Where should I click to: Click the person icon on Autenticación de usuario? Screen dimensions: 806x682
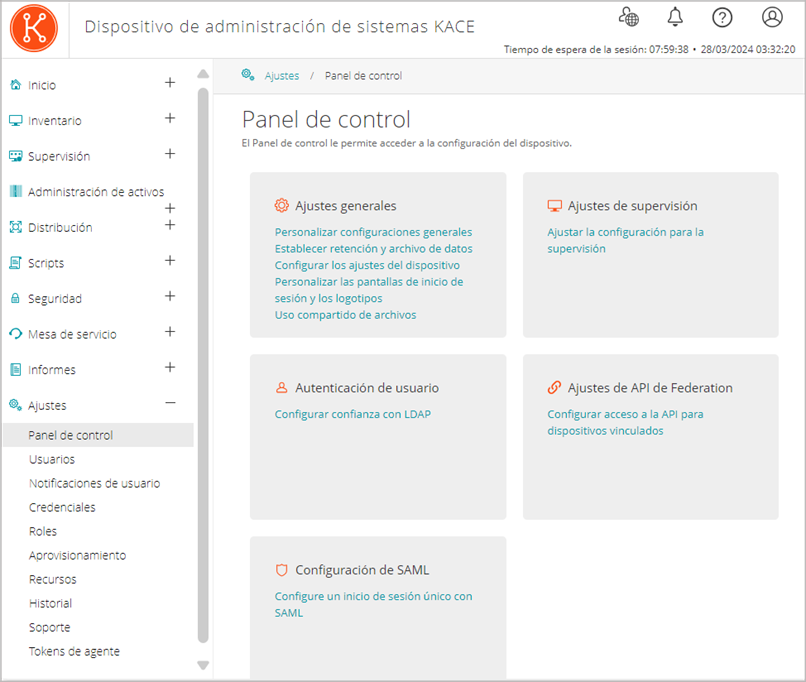tap(281, 387)
